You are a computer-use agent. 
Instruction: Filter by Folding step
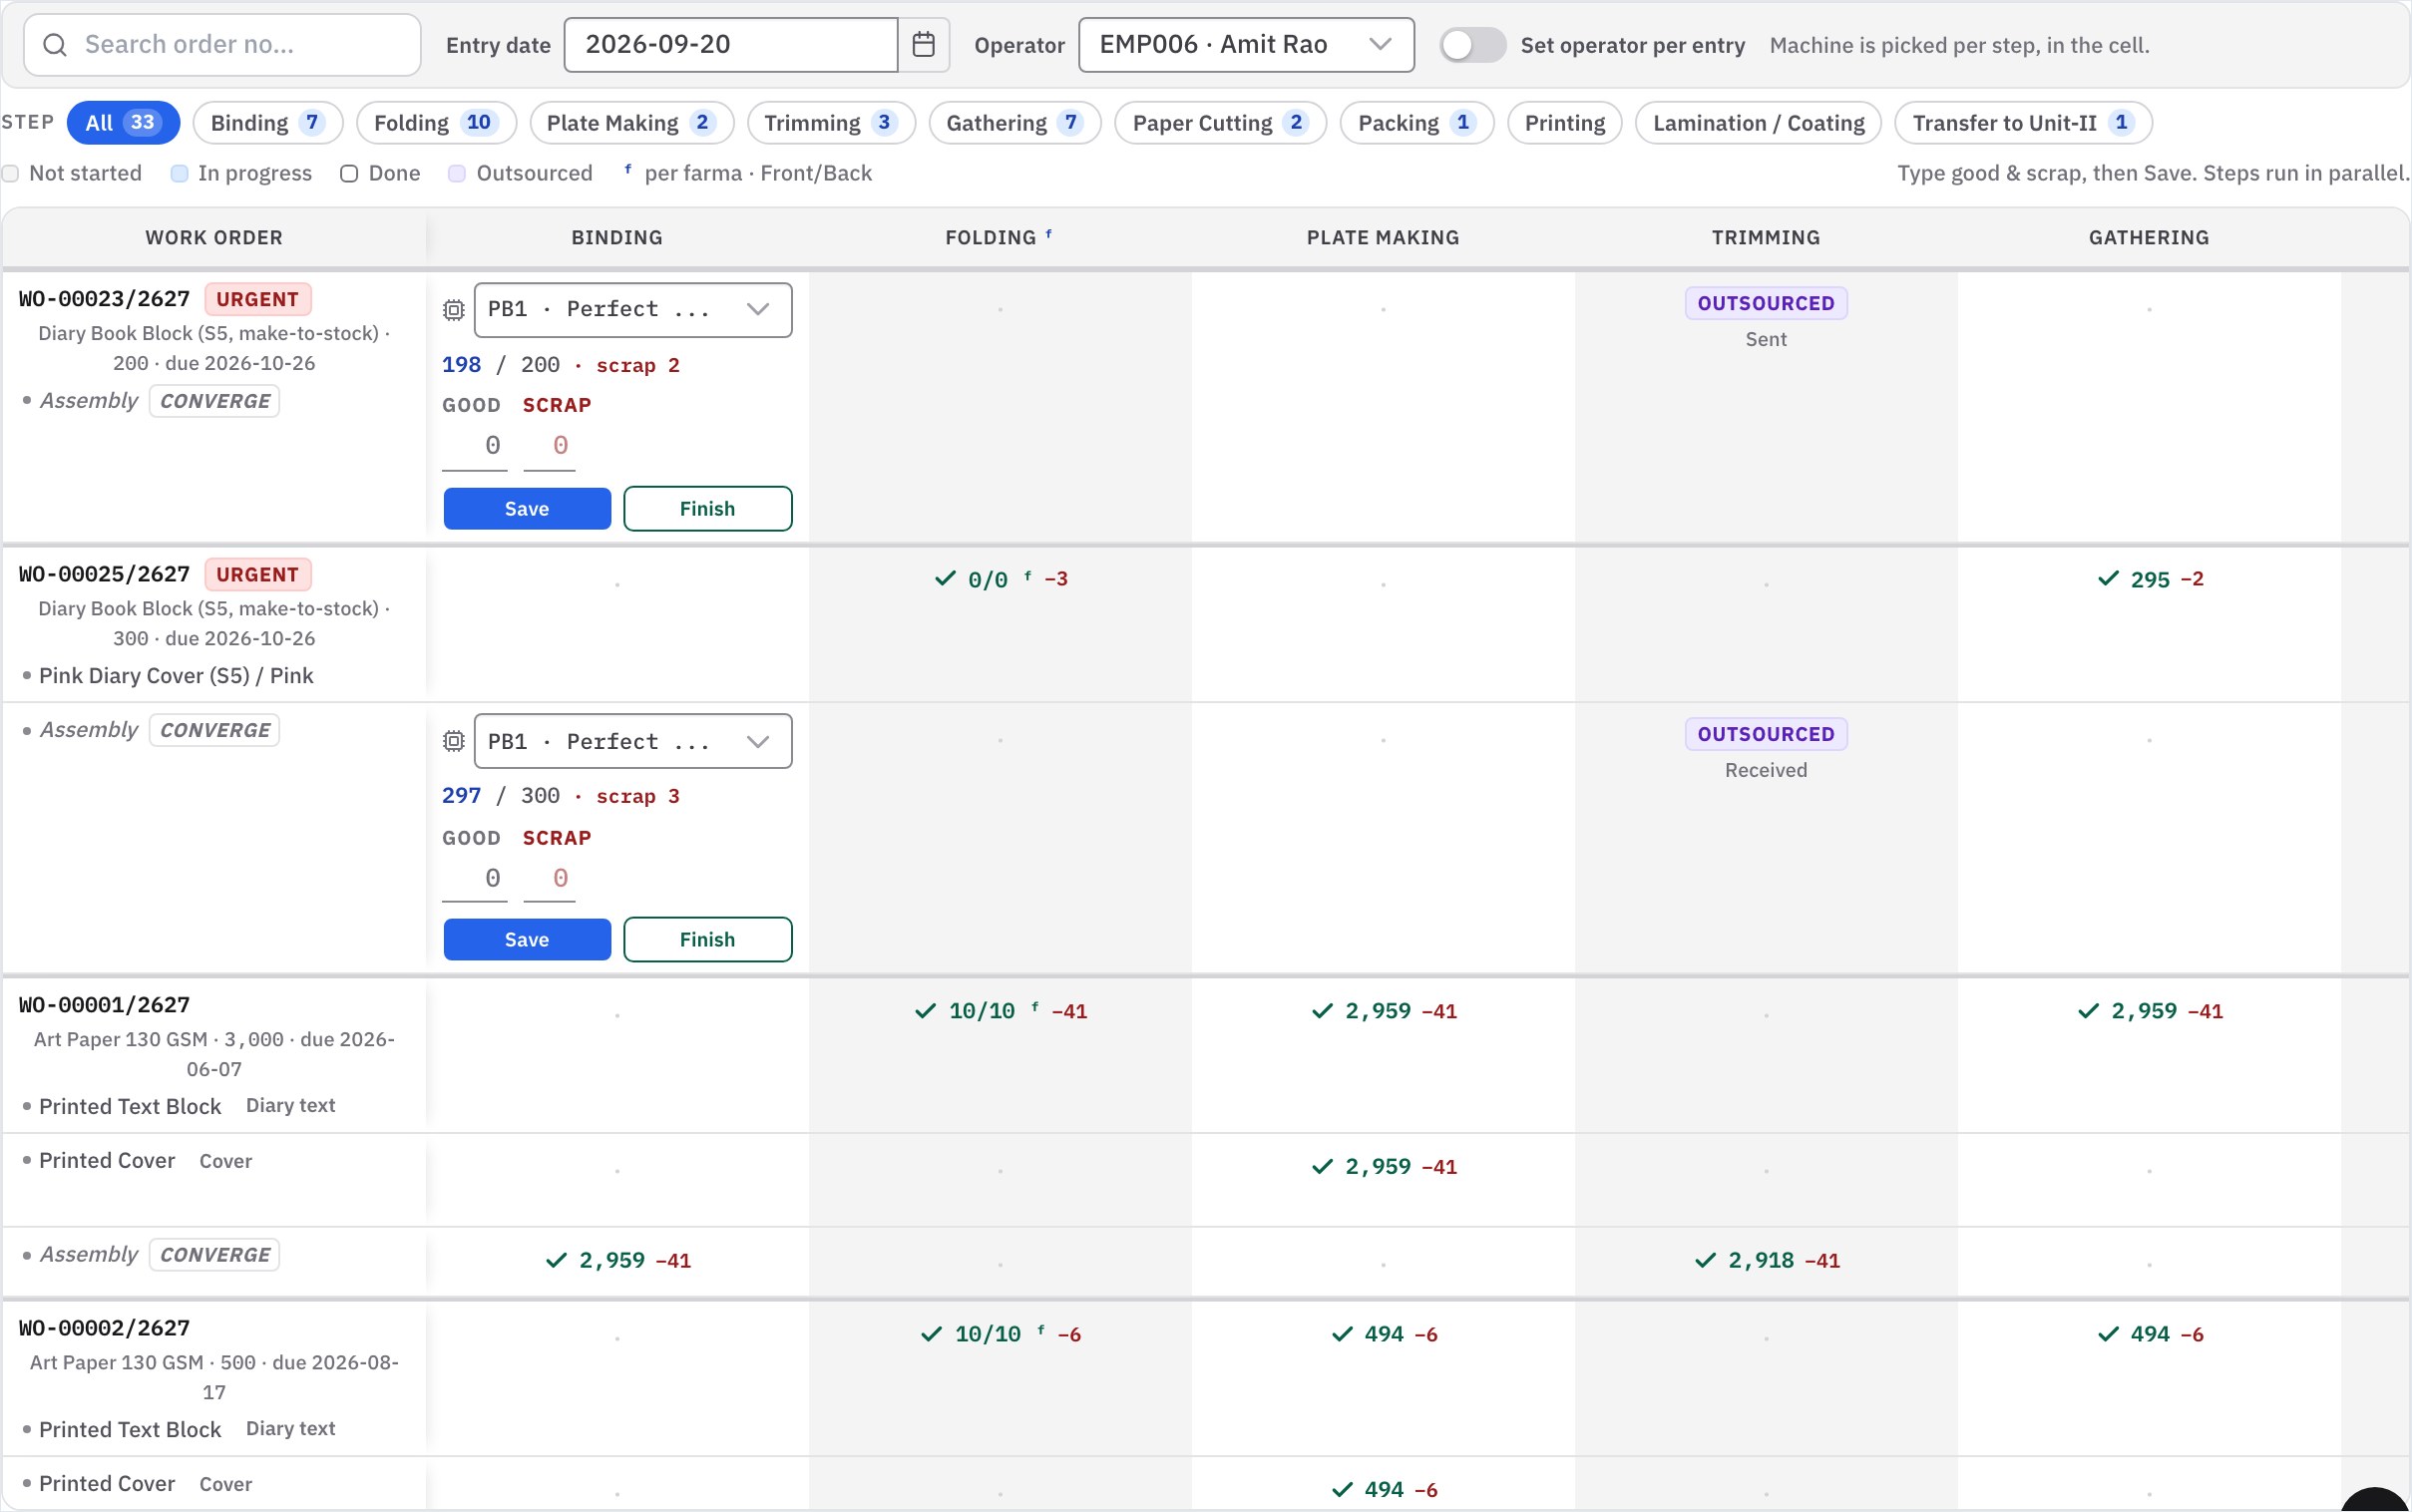pyautogui.click(x=436, y=123)
